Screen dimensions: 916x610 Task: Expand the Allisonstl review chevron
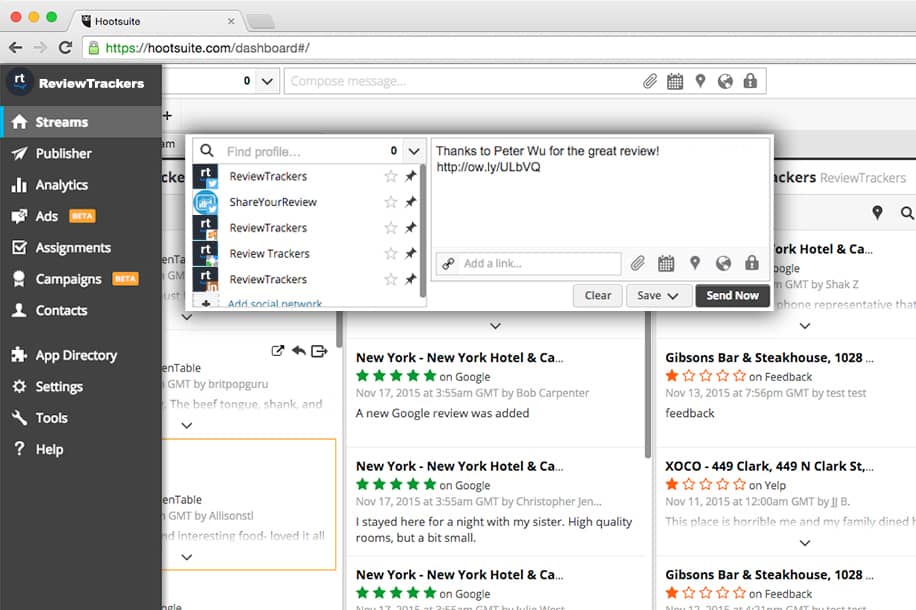click(x=187, y=557)
